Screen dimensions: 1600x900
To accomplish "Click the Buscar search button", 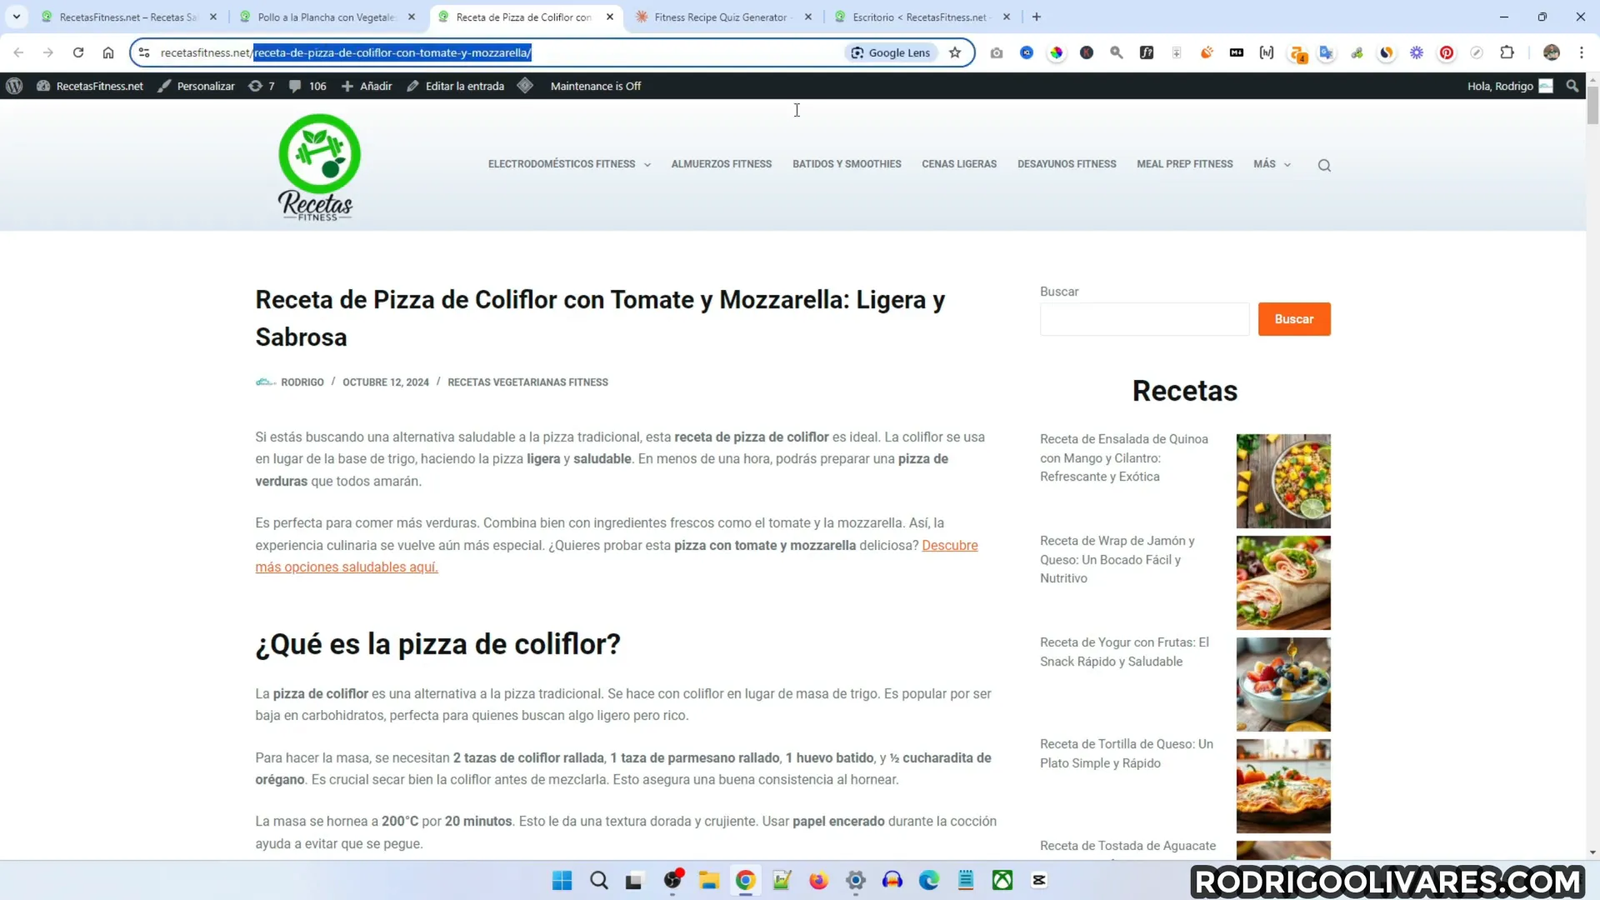I will pyautogui.click(x=1294, y=318).
